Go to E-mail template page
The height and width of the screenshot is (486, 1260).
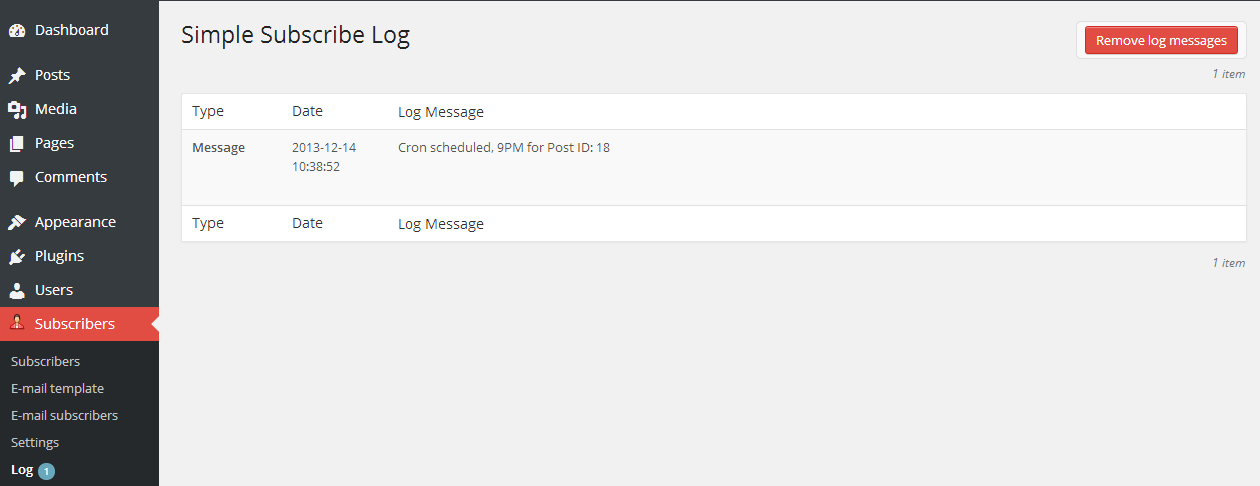point(57,388)
